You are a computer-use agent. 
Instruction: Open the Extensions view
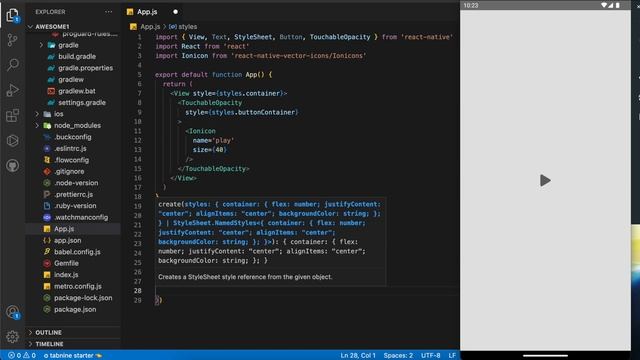click(x=12, y=116)
